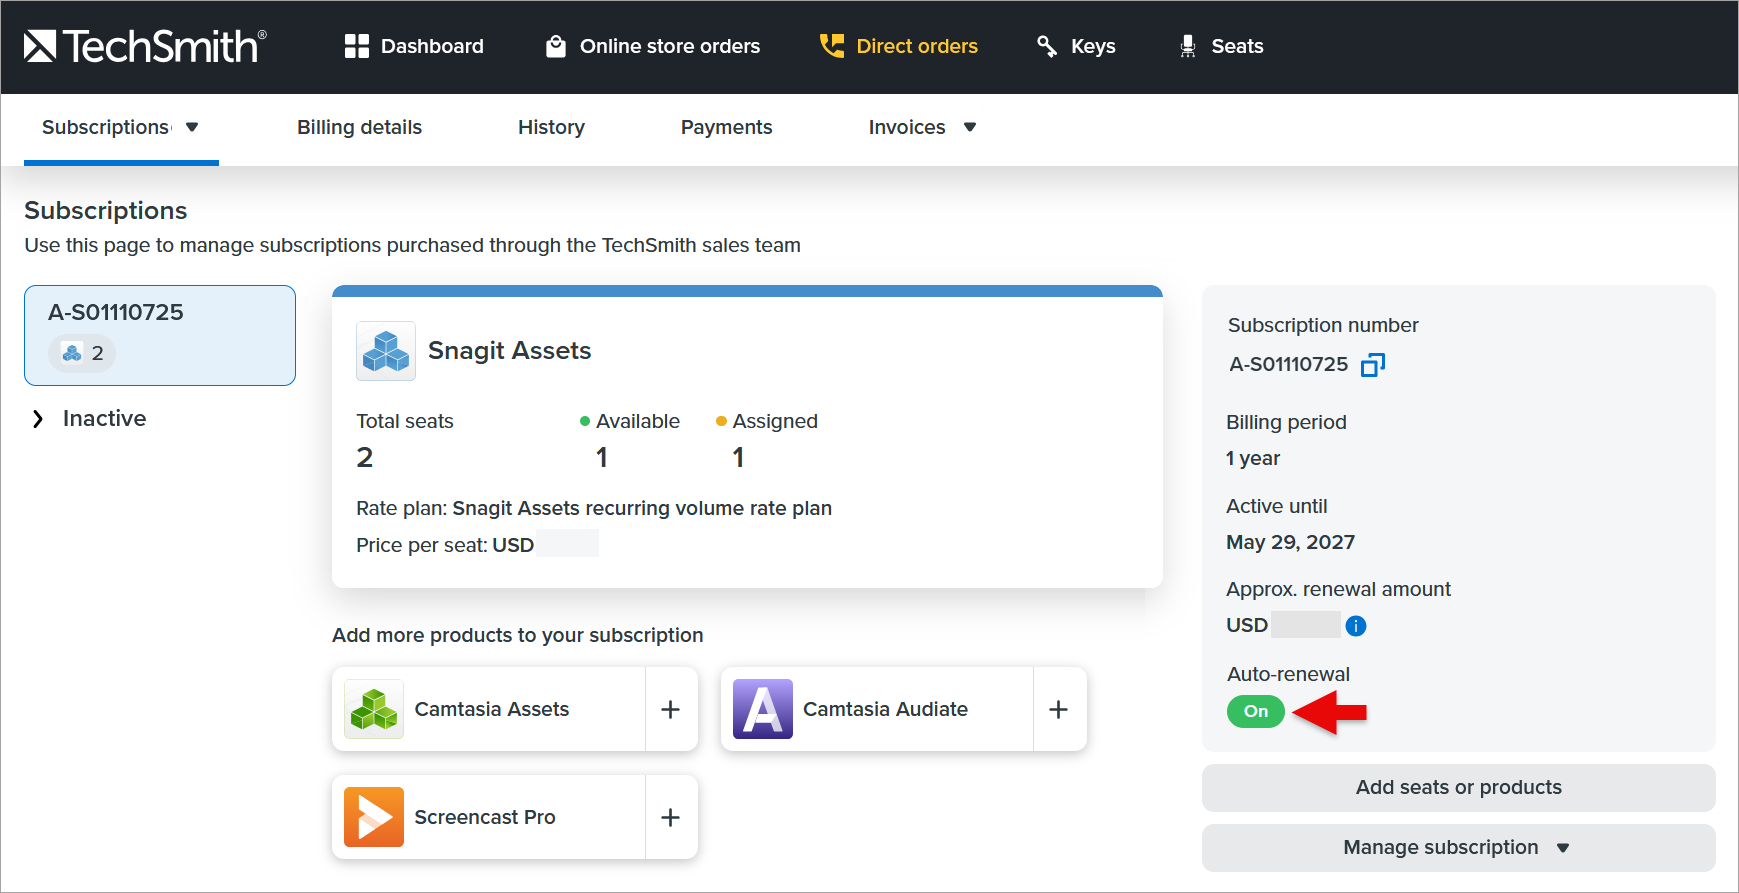This screenshot has height=893, width=1739.
Task: Open the Invoices tab dropdown
Action: tap(970, 127)
